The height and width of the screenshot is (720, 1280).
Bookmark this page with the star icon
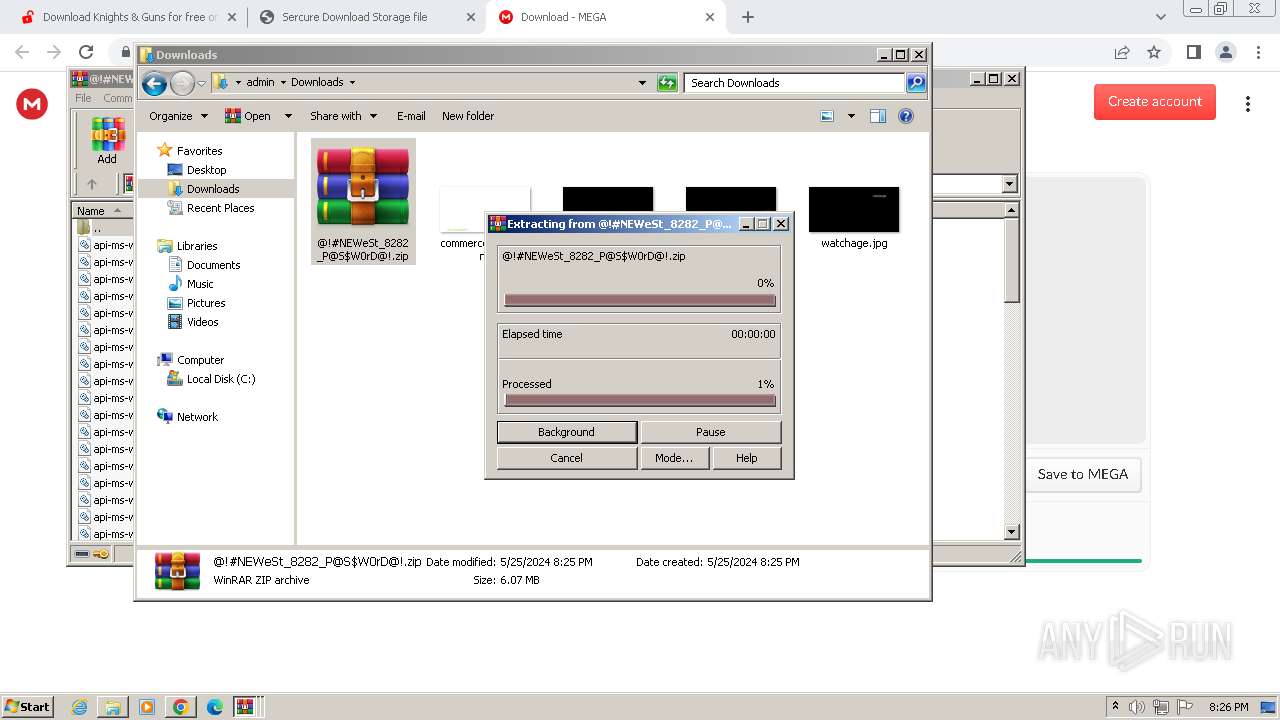coord(1154,52)
